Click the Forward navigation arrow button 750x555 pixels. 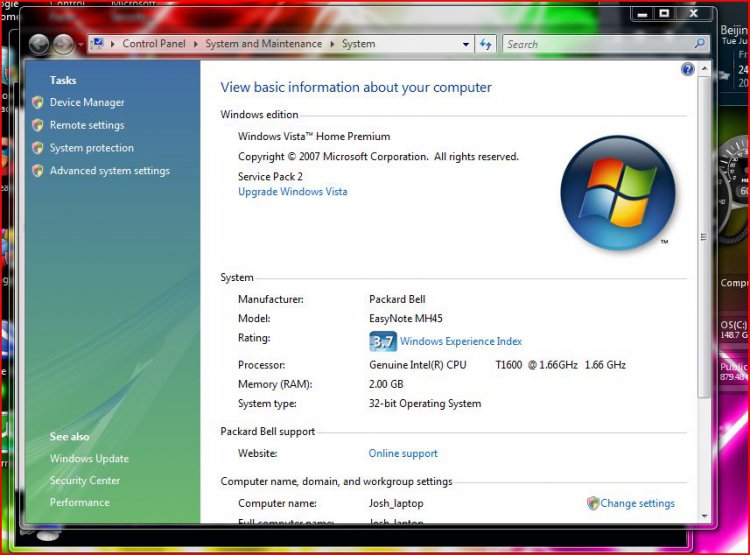coord(63,45)
